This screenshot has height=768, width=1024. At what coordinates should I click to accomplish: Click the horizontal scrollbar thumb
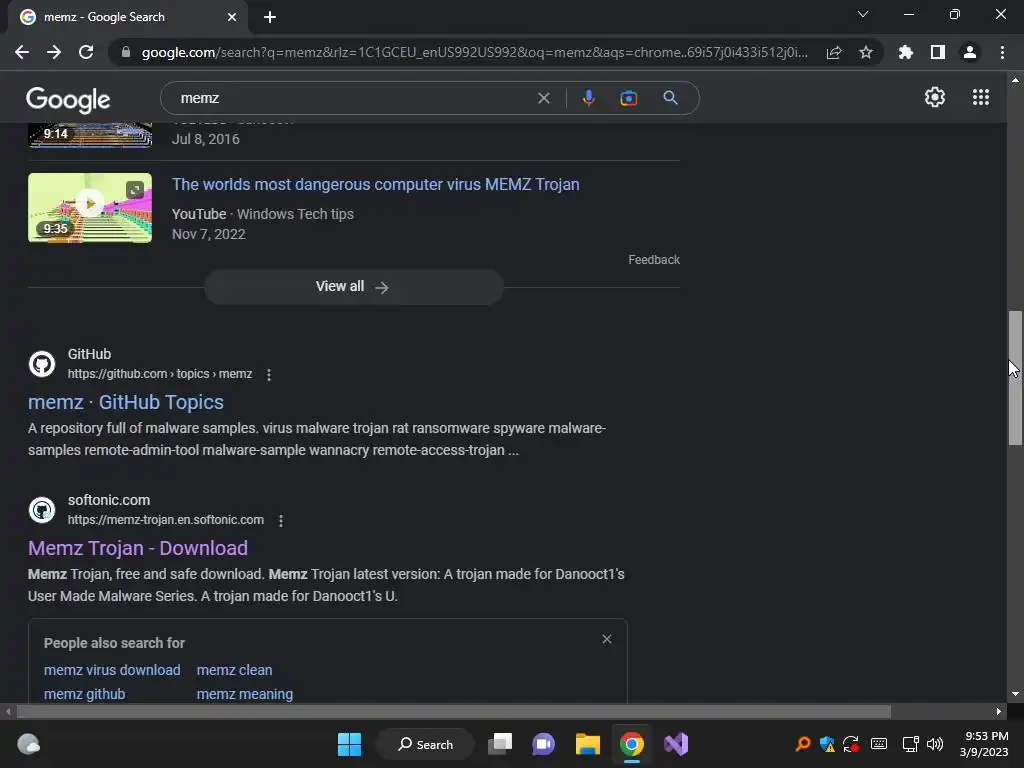(454, 711)
